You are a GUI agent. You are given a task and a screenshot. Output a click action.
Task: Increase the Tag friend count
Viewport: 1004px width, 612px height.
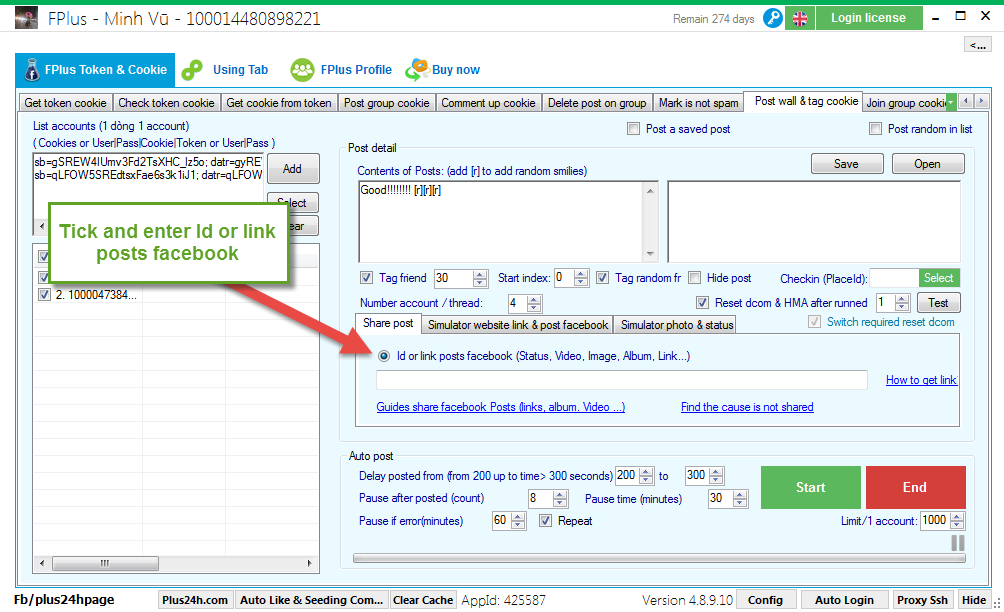480,274
